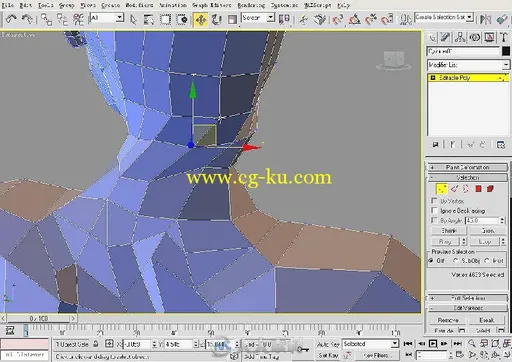This screenshot has height=362, width=512.
Task: Click the Shrink selection button
Action: point(449,230)
